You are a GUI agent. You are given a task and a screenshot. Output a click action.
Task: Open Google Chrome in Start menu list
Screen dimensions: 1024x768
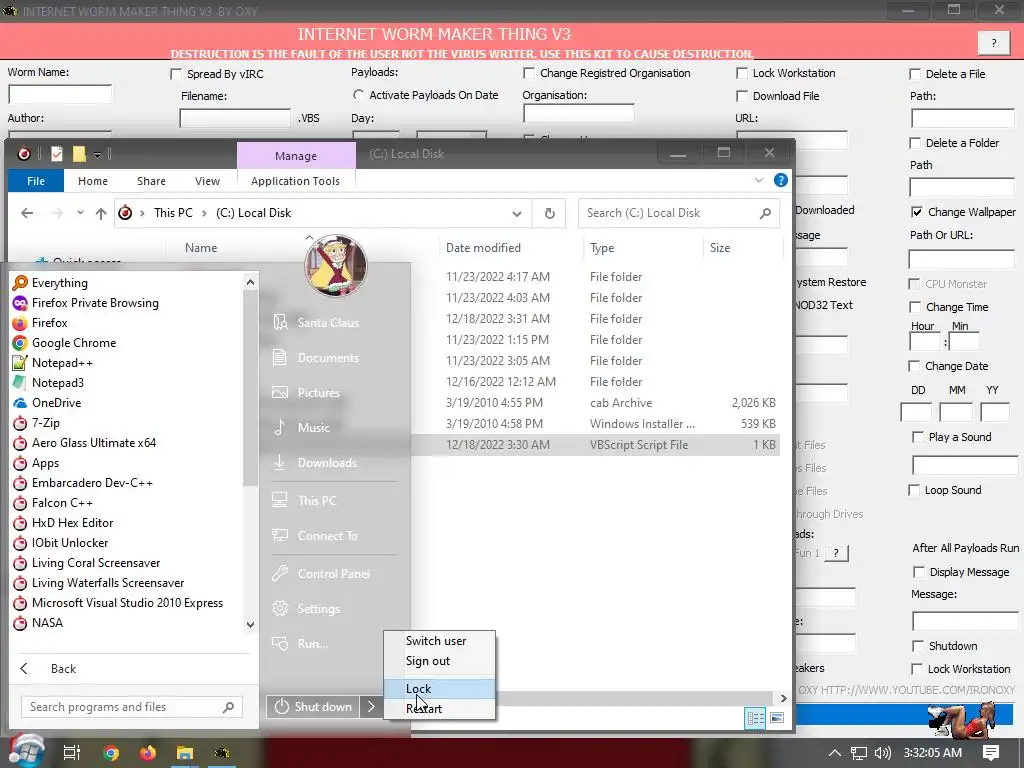point(65,343)
